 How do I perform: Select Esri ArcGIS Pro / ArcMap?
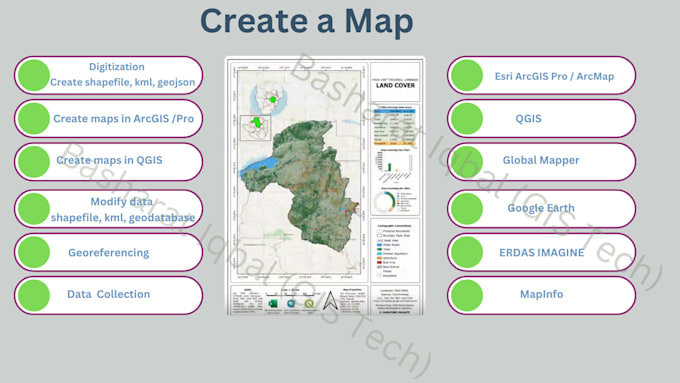pyautogui.click(x=542, y=75)
